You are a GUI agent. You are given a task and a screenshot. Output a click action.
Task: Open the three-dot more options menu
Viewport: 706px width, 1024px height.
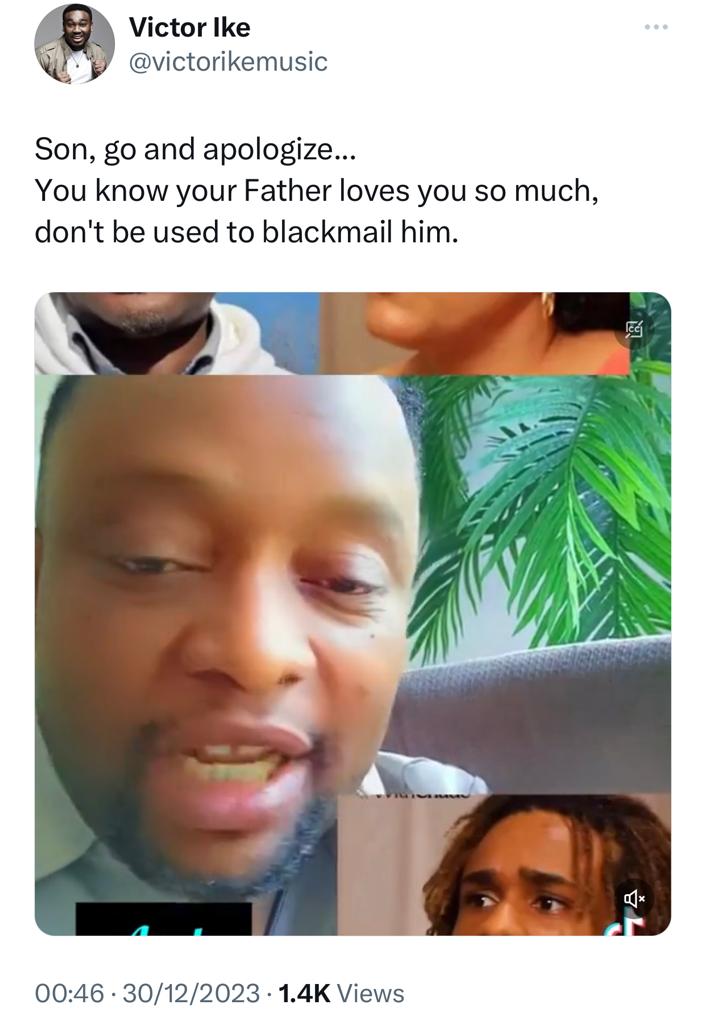pos(655,27)
